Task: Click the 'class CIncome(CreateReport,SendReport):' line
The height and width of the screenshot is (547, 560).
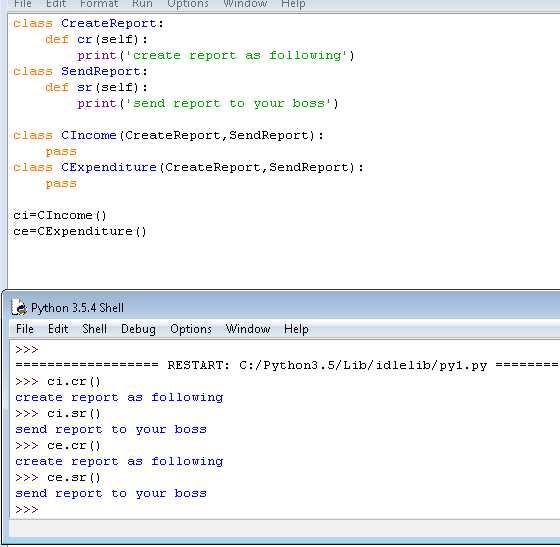Action: click(x=168, y=135)
